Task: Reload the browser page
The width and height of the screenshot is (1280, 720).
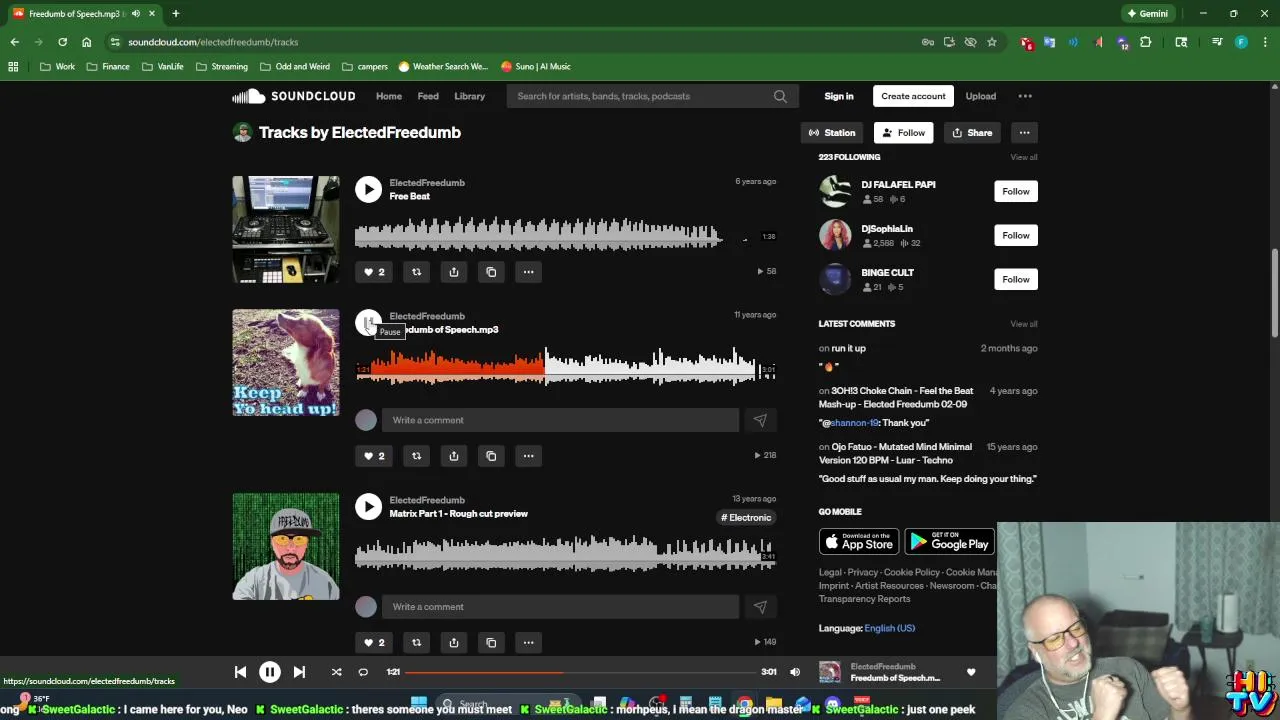Action: [x=62, y=42]
